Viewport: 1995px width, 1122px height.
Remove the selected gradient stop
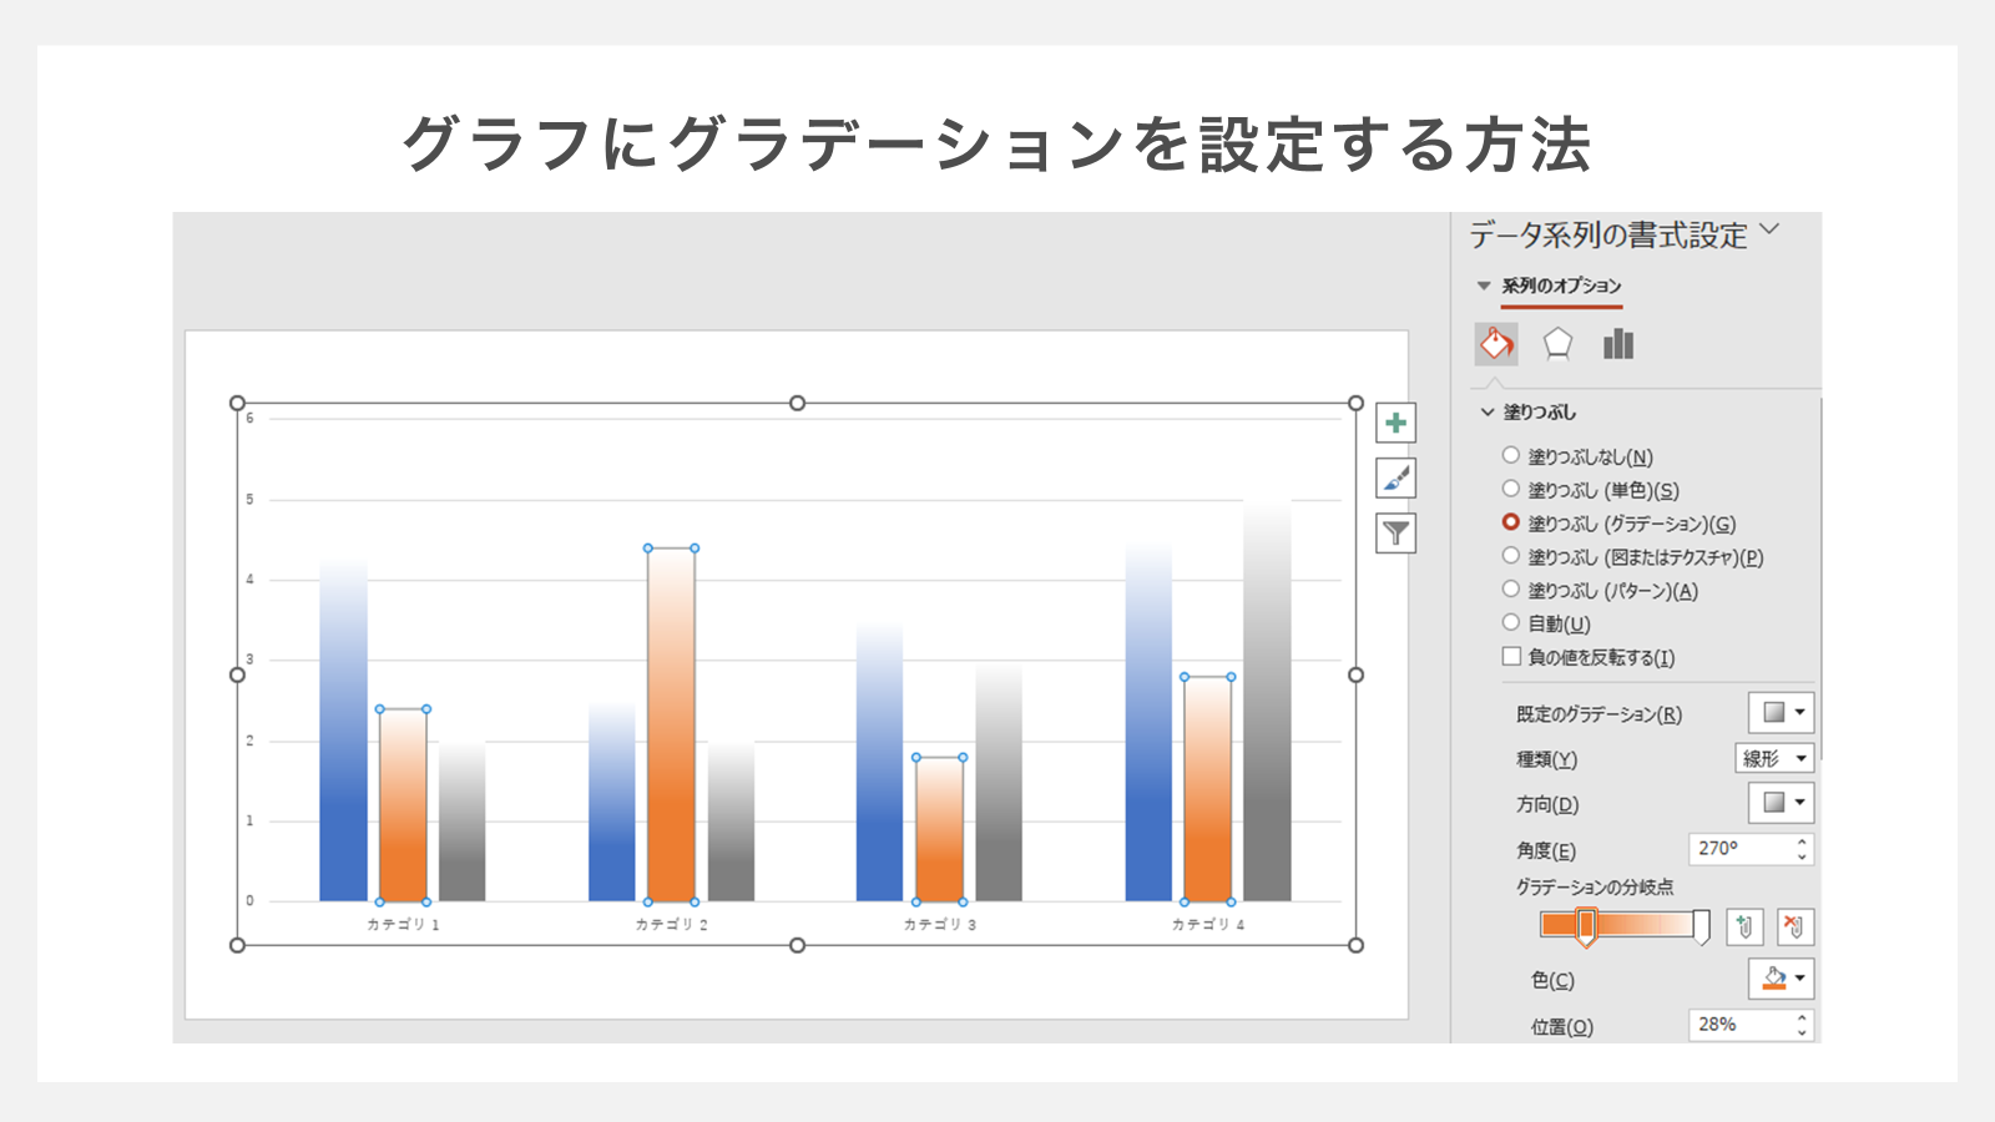click(x=1795, y=927)
